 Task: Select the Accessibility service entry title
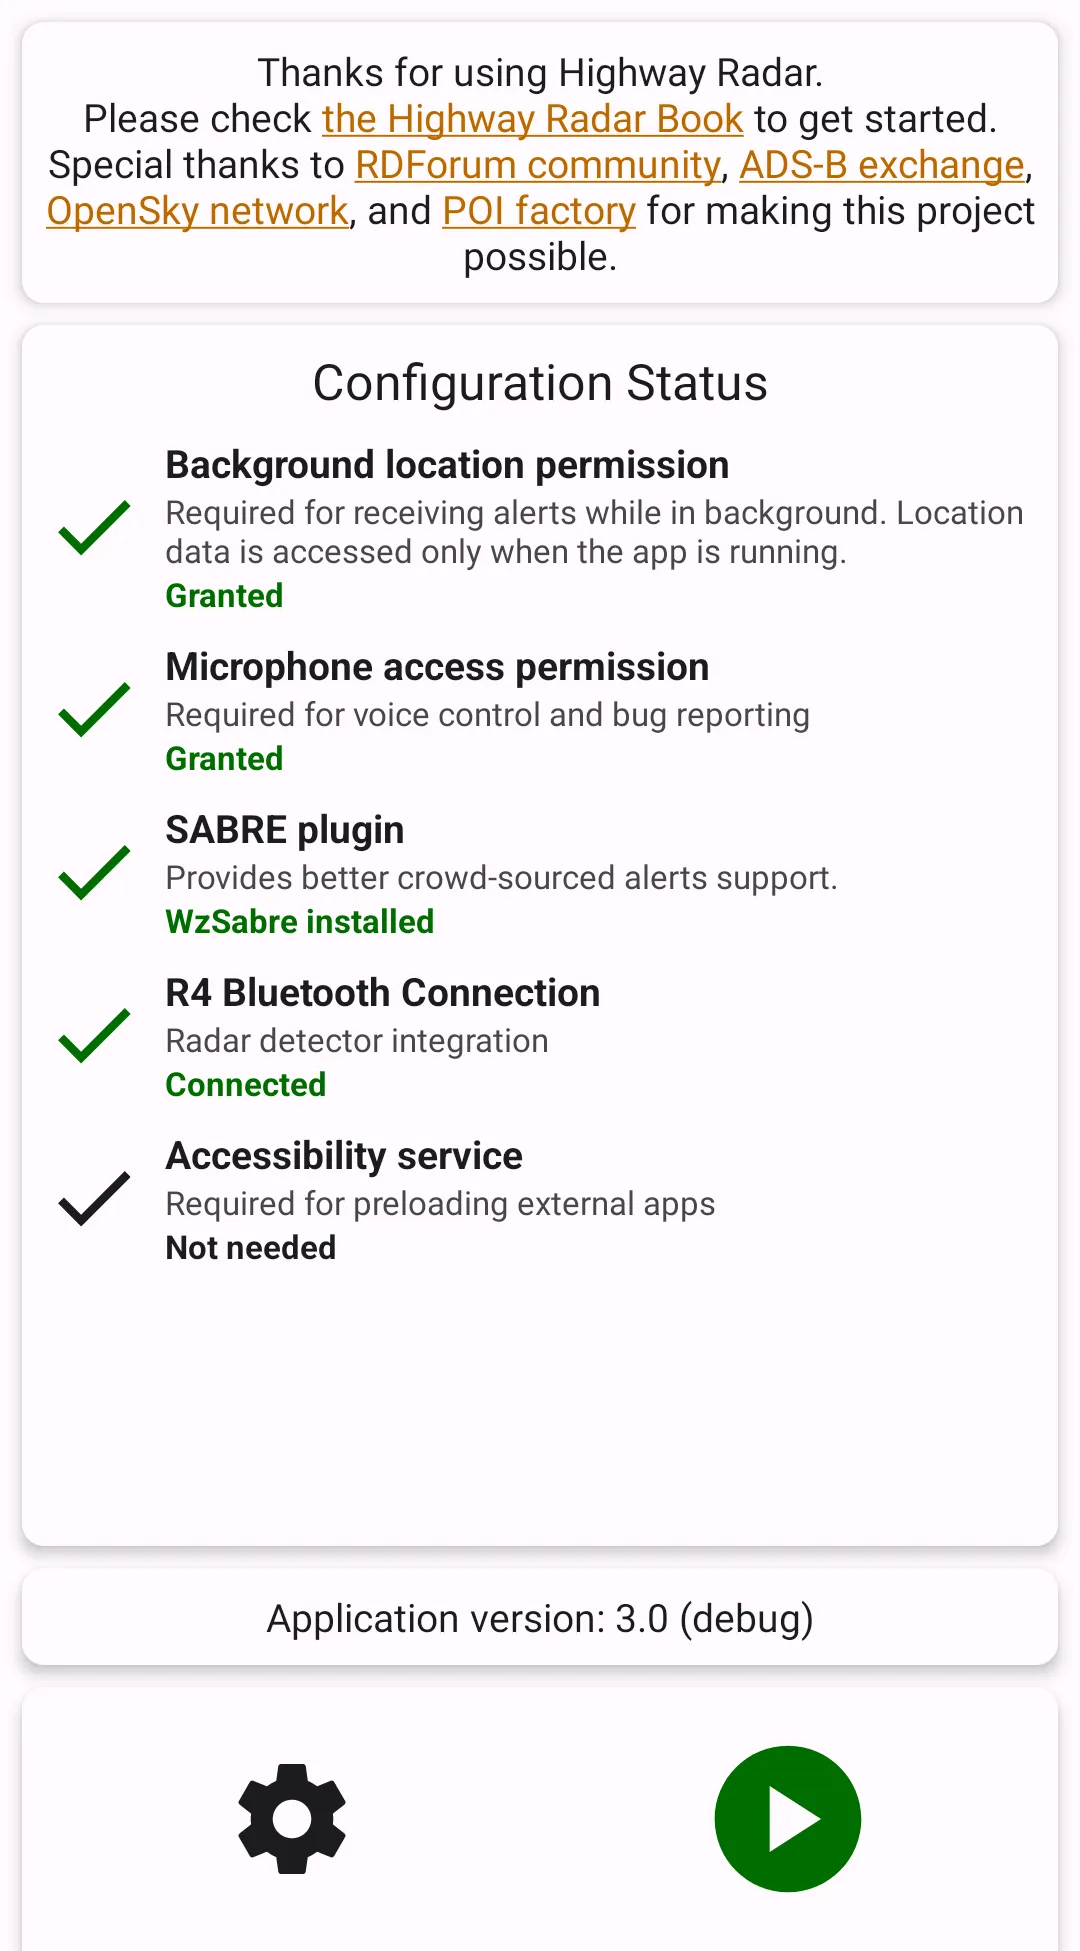[x=344, y=1156]
